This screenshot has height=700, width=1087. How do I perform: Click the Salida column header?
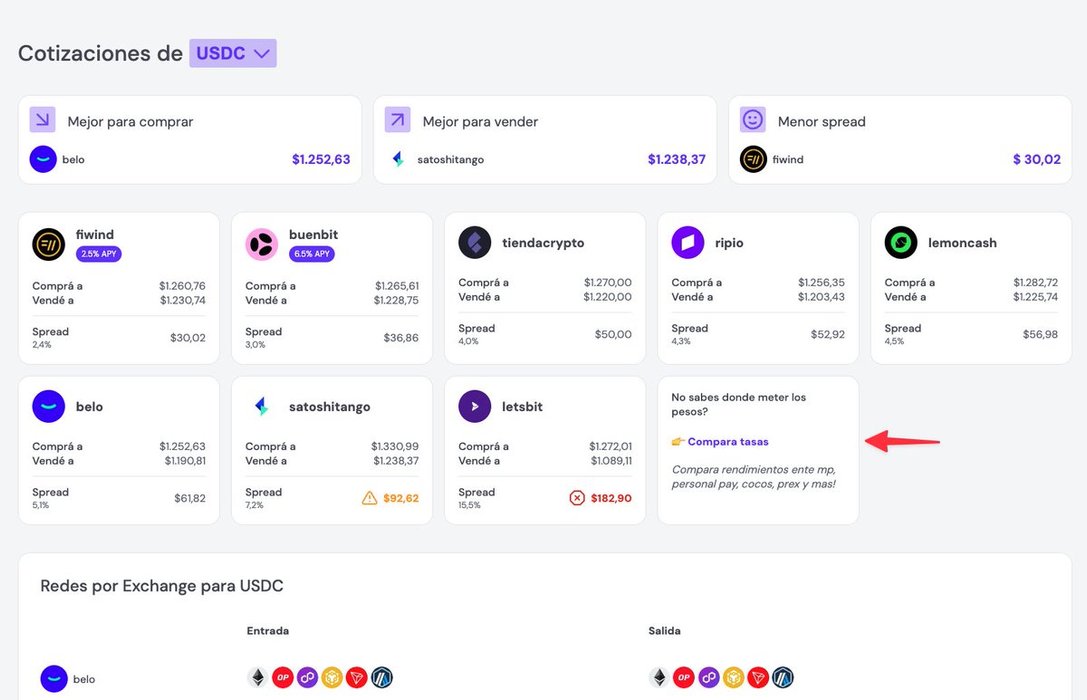pos(664,631)
